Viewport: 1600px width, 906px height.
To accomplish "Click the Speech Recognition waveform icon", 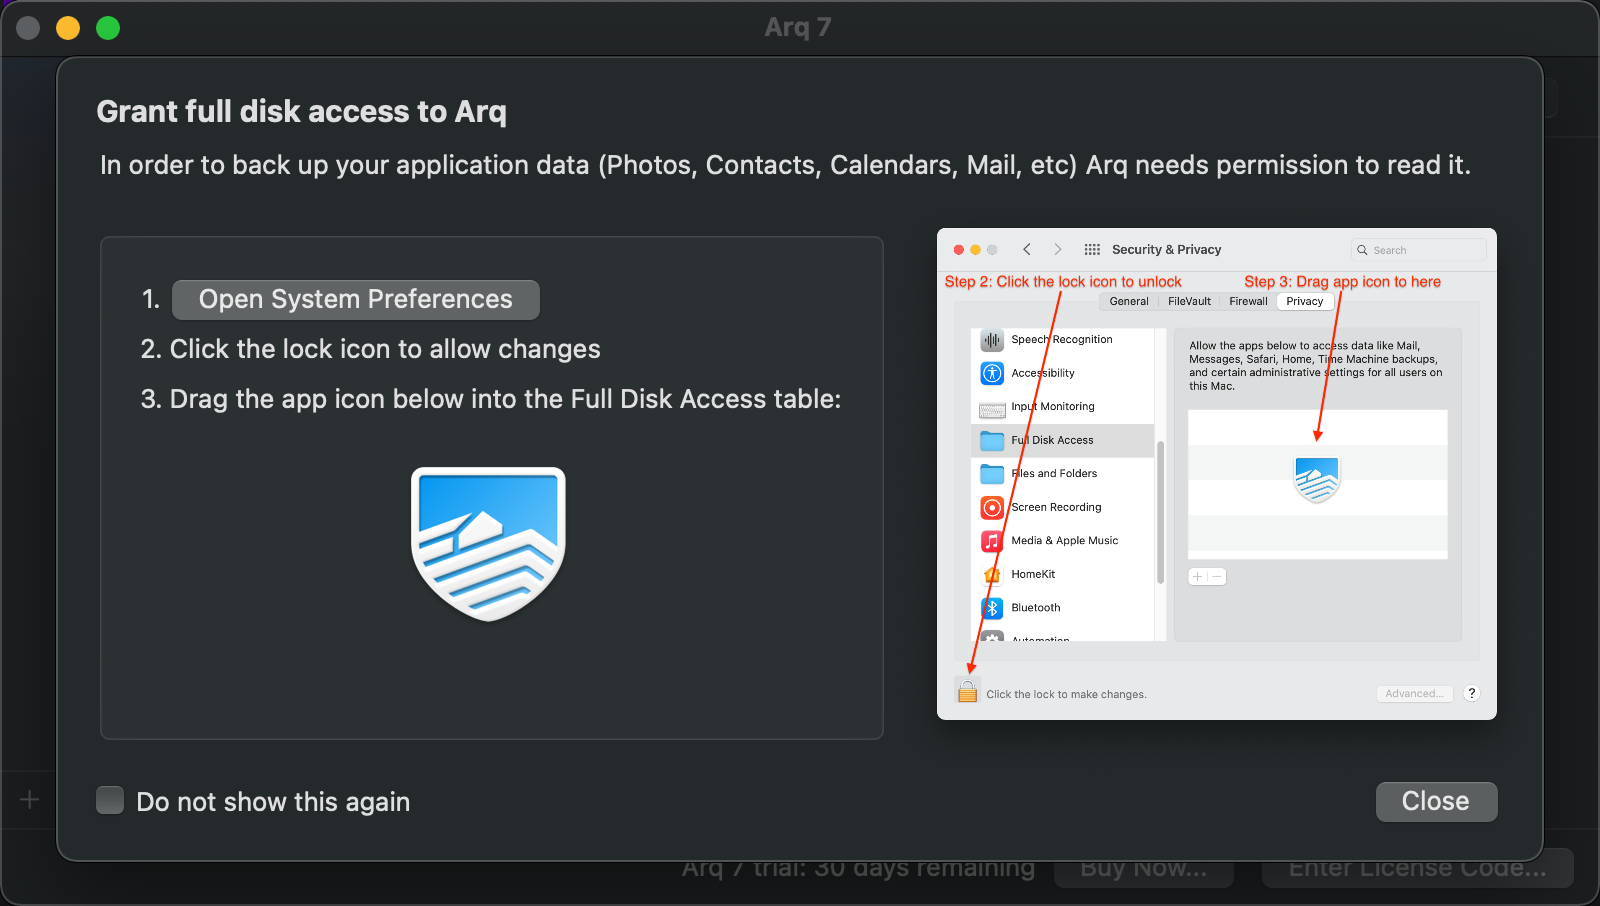I will tap(992, 340).
